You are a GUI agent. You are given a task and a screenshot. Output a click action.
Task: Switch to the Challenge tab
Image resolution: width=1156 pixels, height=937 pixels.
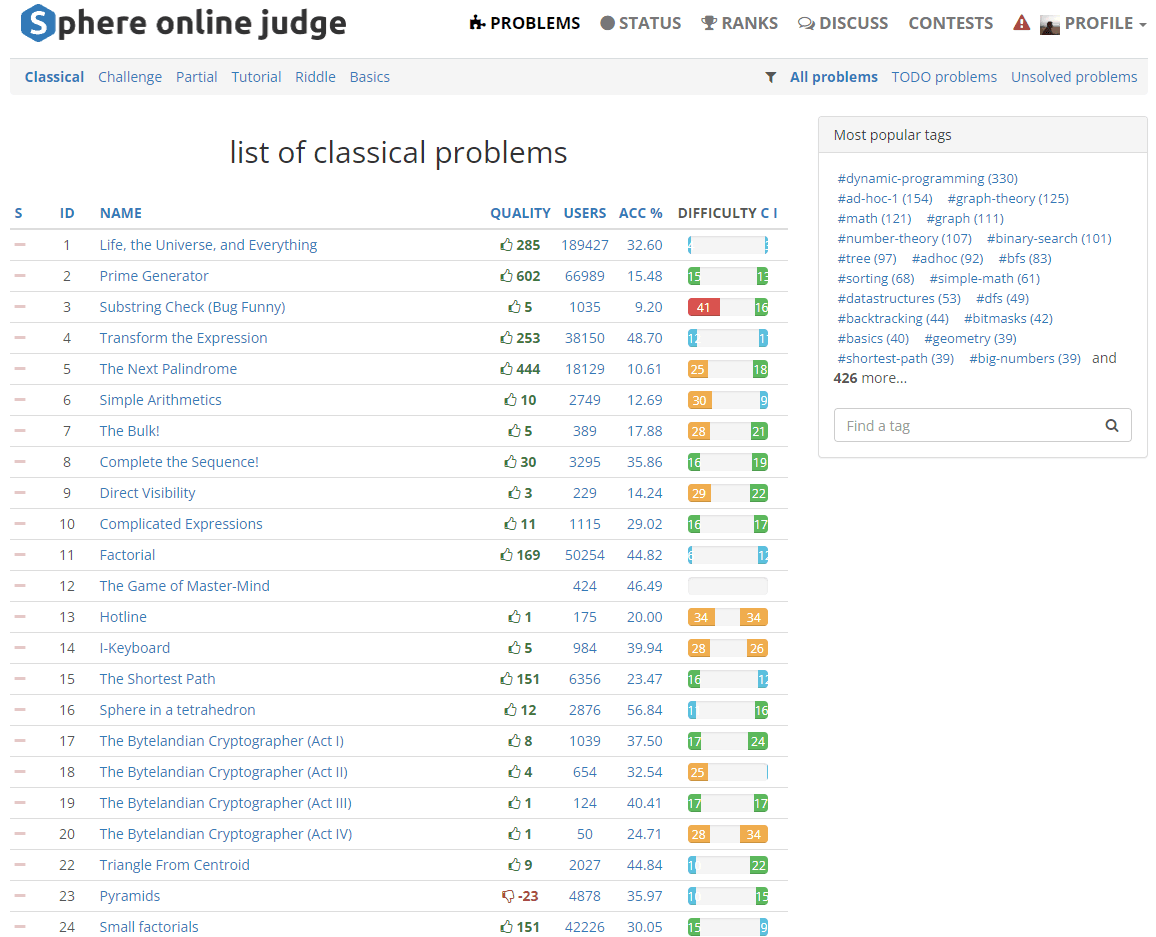(130, 77)
